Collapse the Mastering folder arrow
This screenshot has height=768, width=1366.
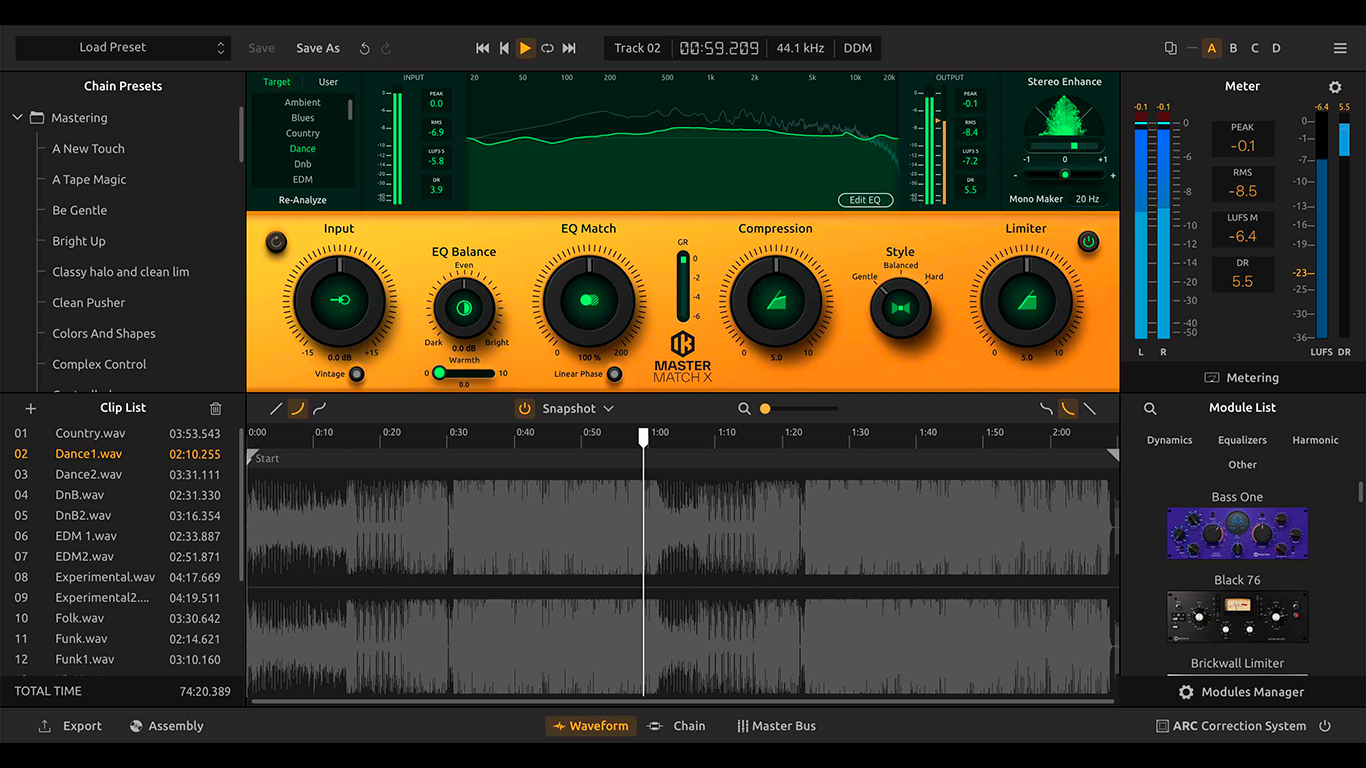(17, 118)
